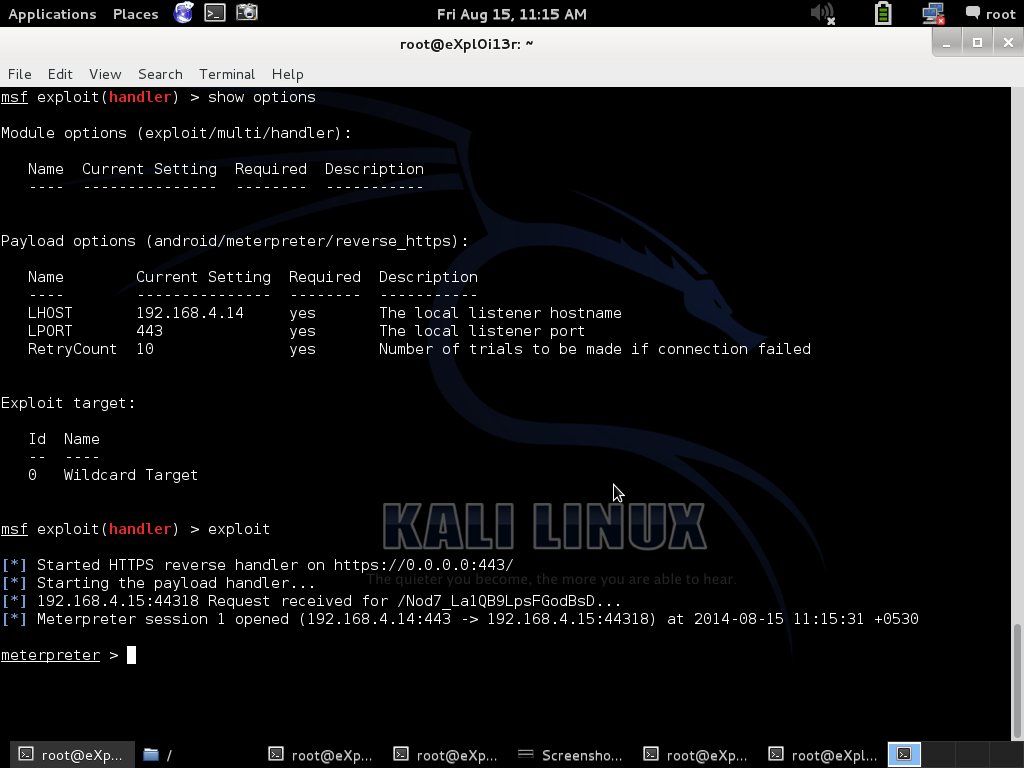
Task: Launch terminal from top panel icon
Action: (215, 12)
